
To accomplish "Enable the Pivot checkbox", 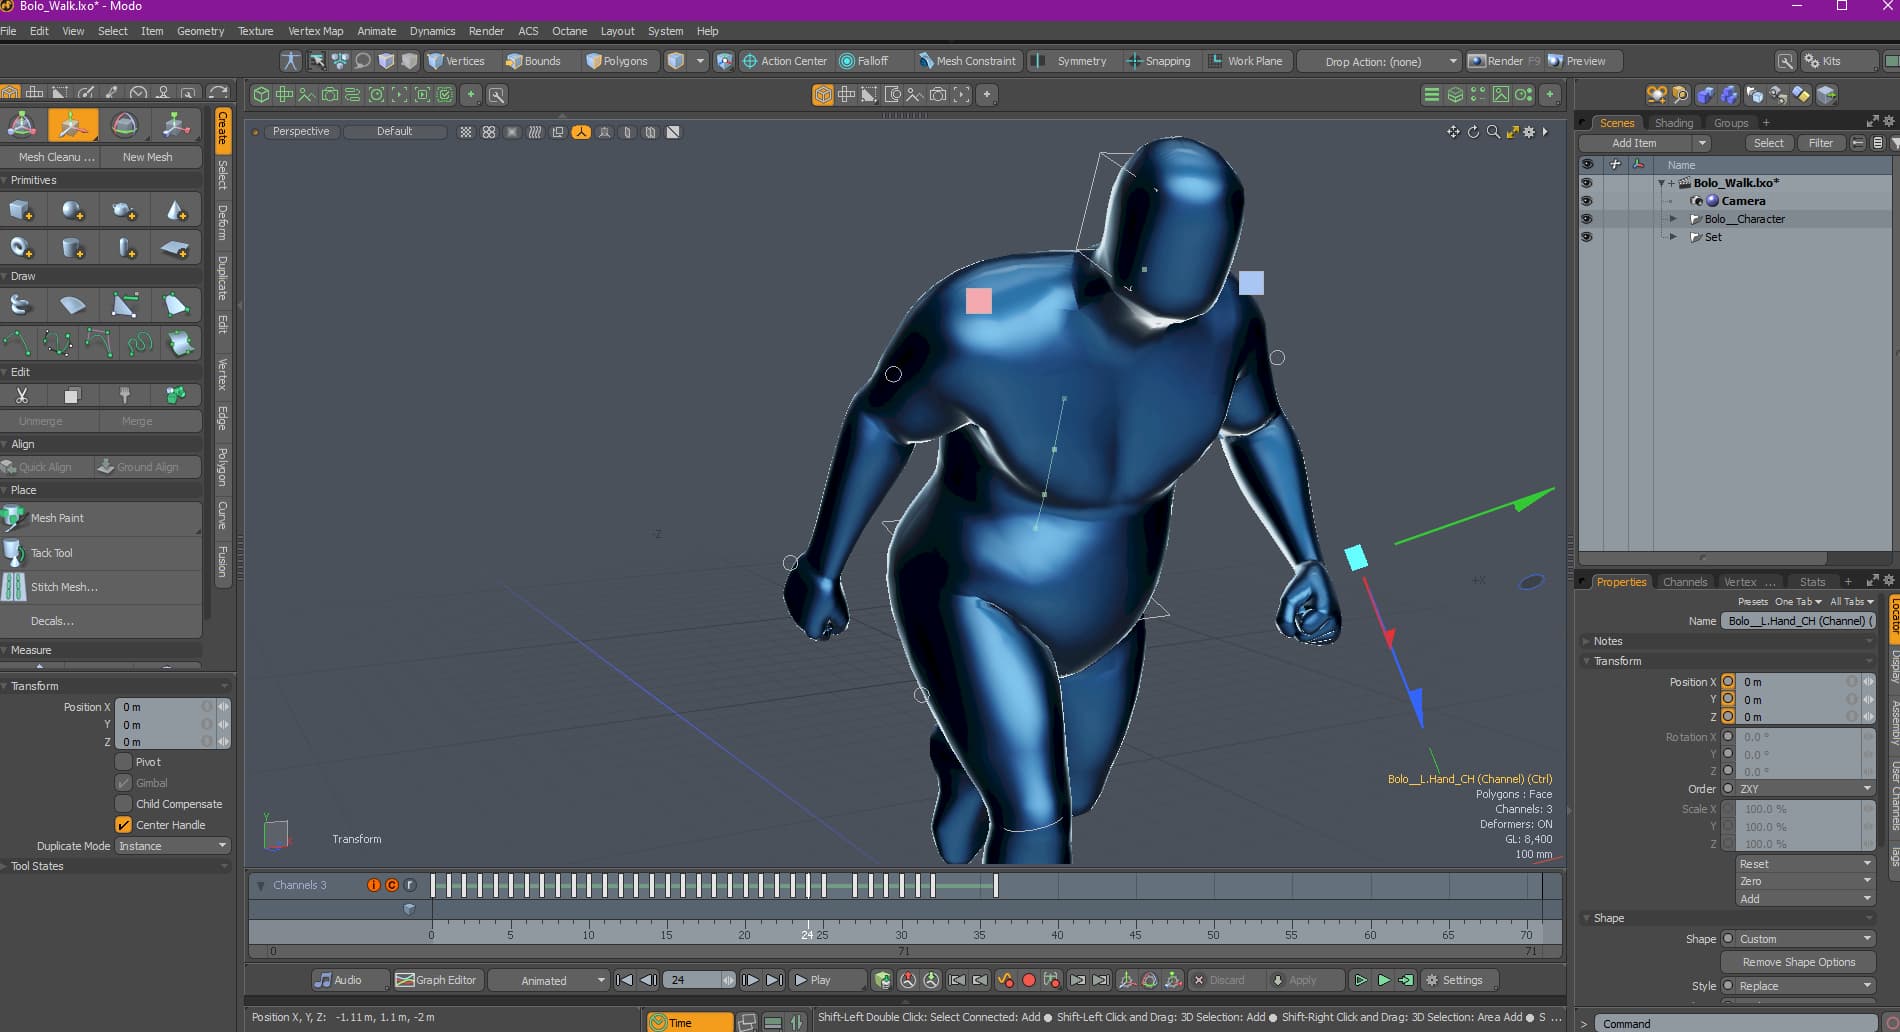I will [124, 762].
